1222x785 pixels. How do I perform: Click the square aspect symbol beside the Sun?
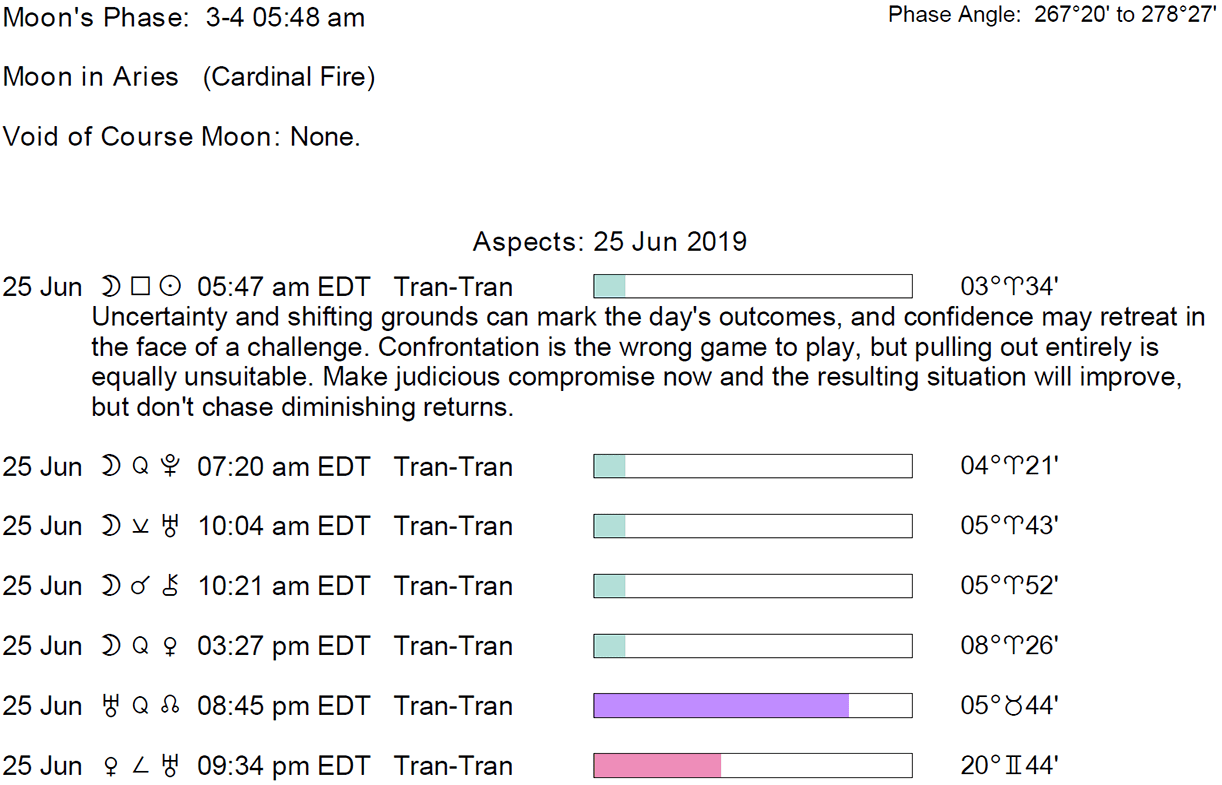click(140, 288)
